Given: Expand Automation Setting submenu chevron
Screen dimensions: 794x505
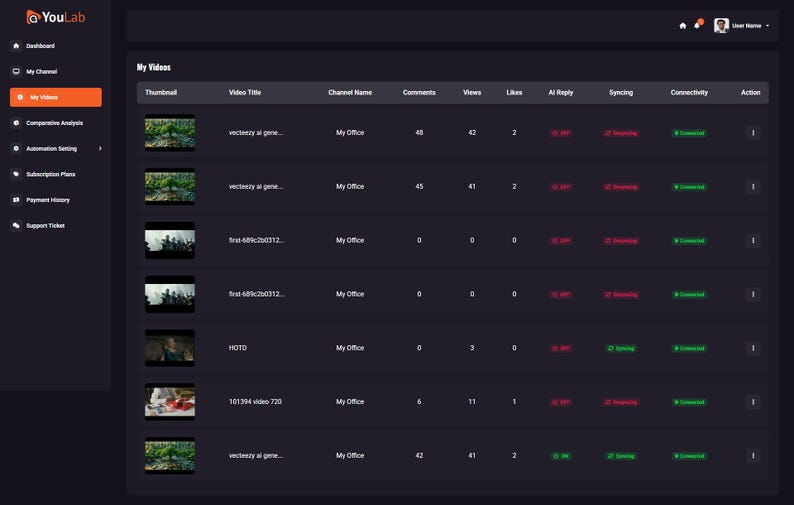Looking at the screenshot, I should click(x=100, y=148).
